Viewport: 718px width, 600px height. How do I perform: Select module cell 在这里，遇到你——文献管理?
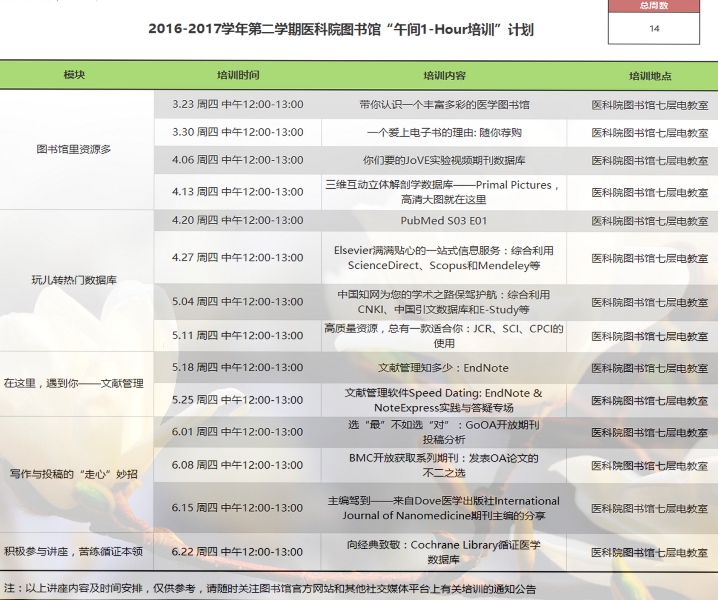[x=74, y=383]
